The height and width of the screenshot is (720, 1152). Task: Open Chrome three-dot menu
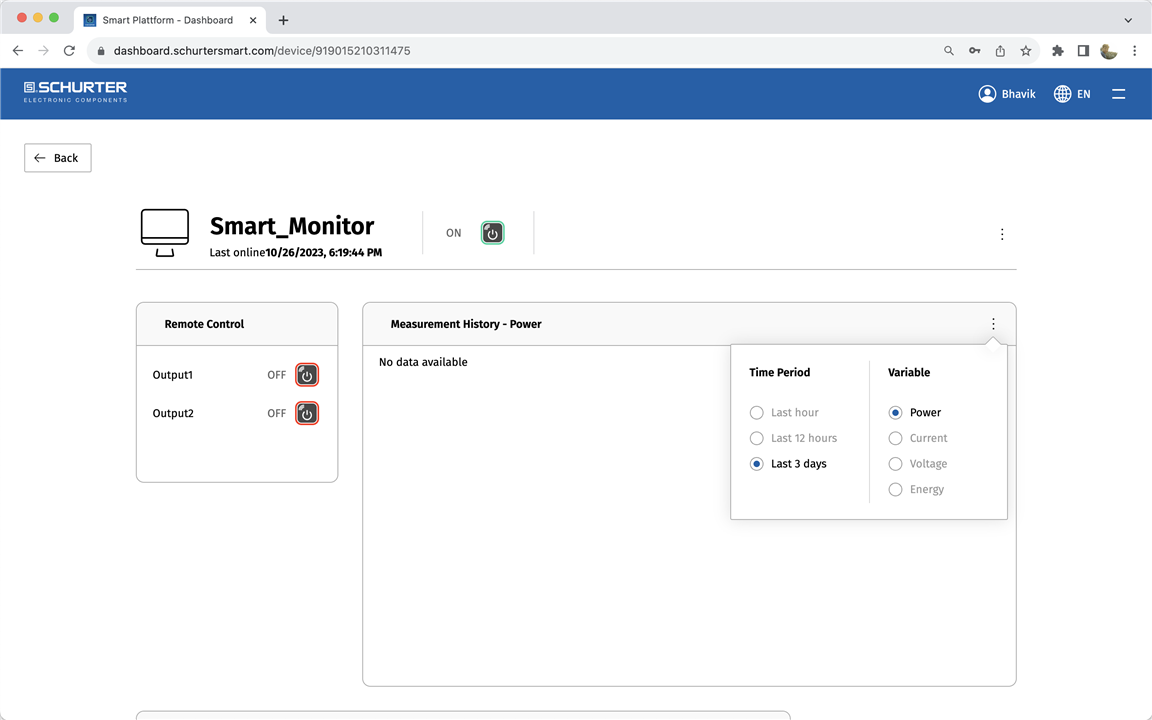pos(1134,51)
